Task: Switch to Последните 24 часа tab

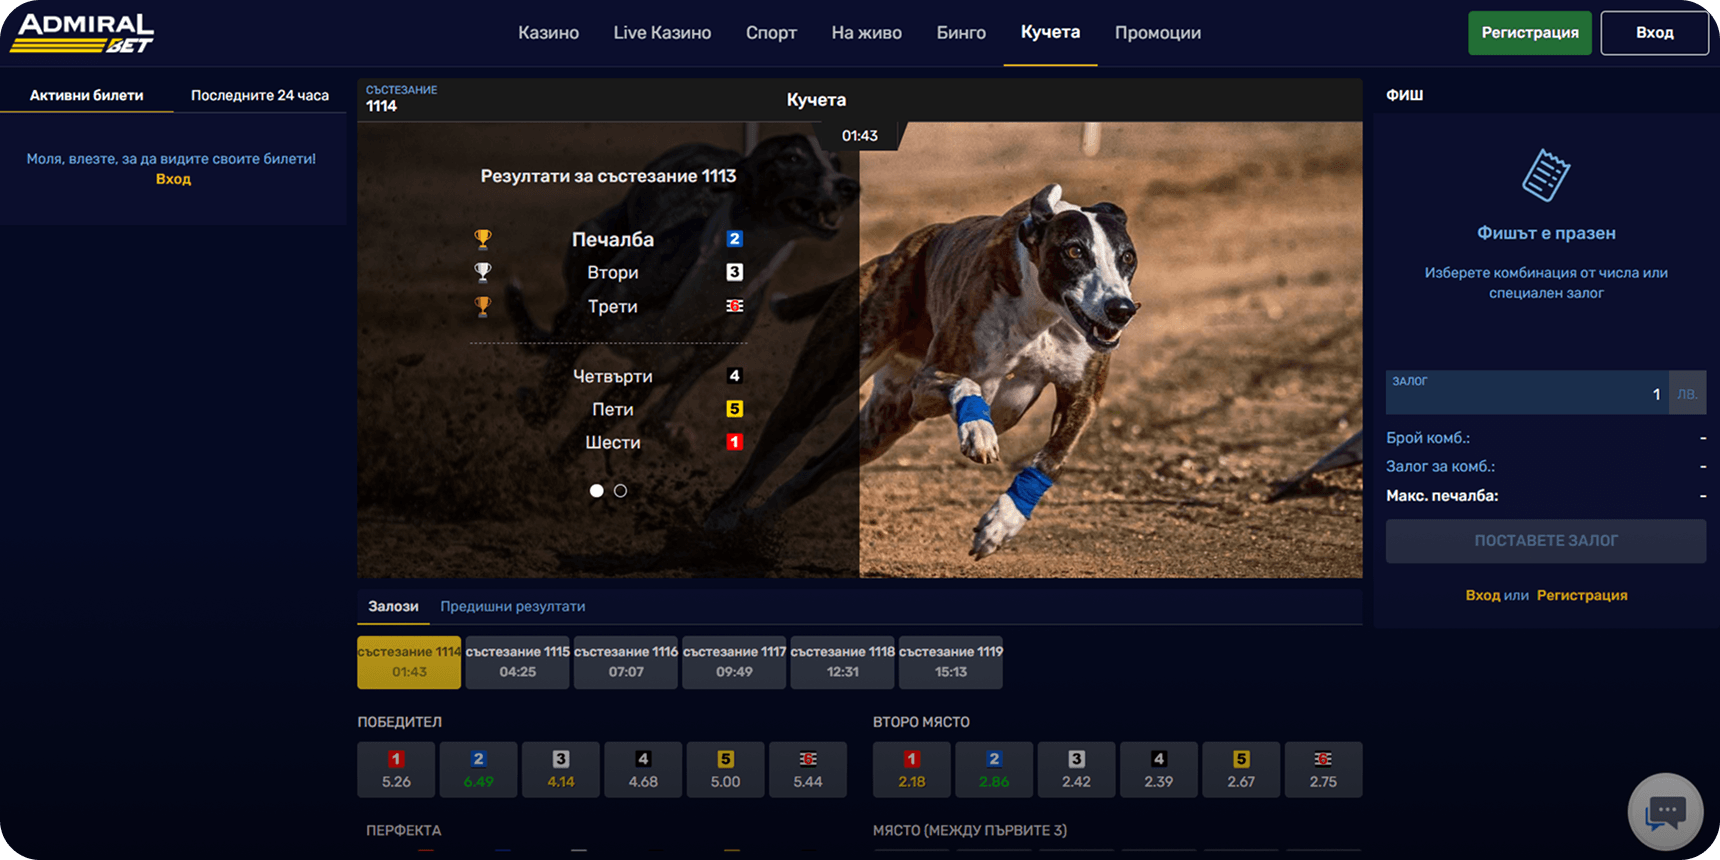Action: pos(260,96)
